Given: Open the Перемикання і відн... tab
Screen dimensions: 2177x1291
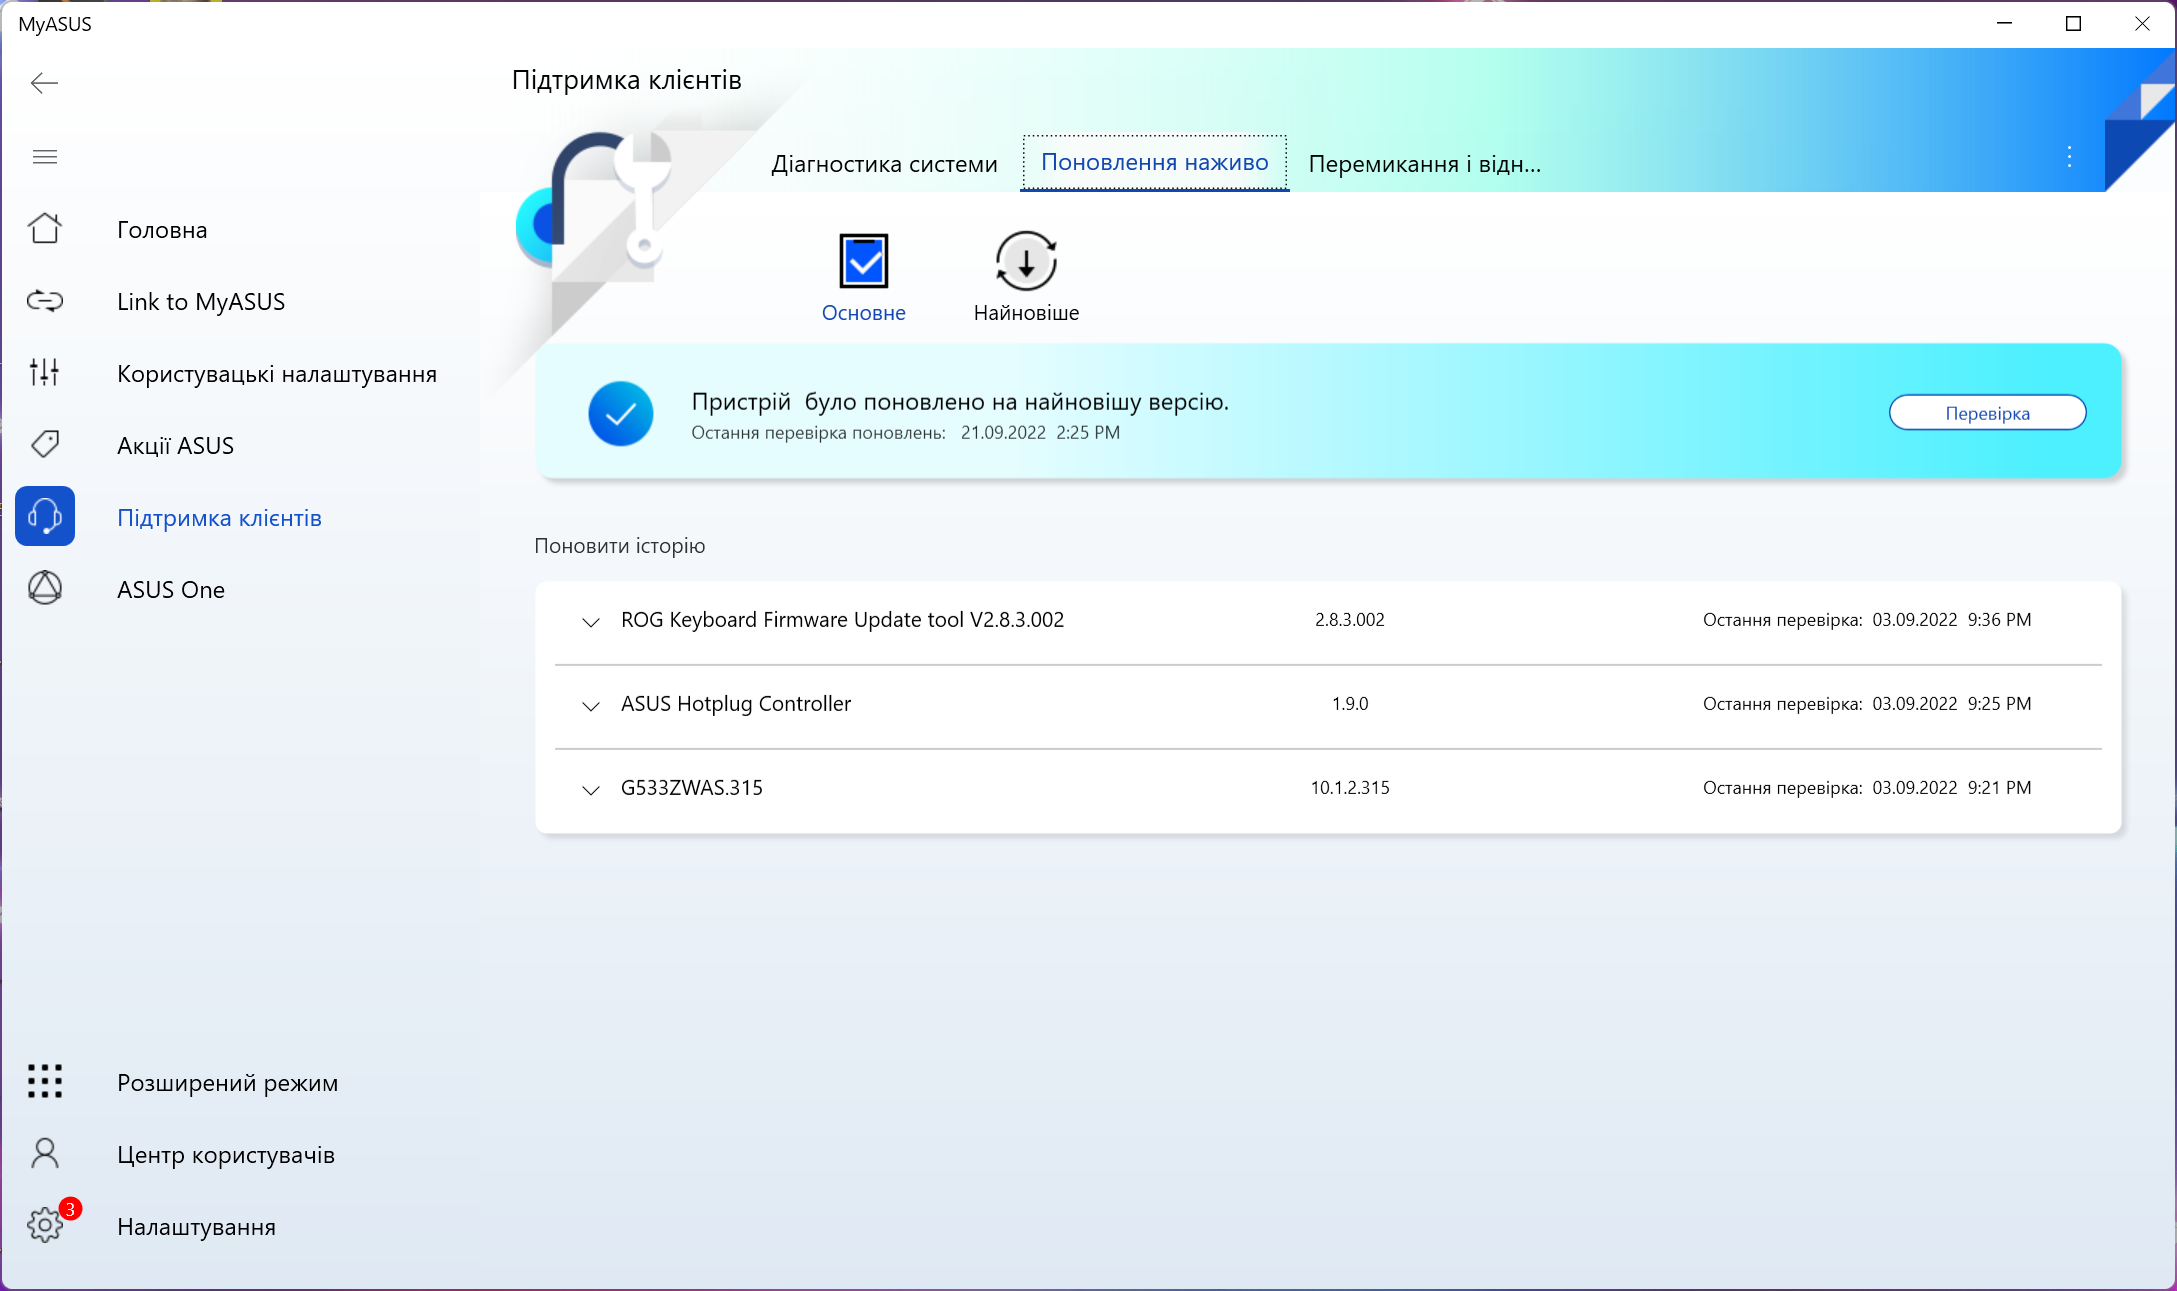Looking at the screenshot, I should point(1424,164).
